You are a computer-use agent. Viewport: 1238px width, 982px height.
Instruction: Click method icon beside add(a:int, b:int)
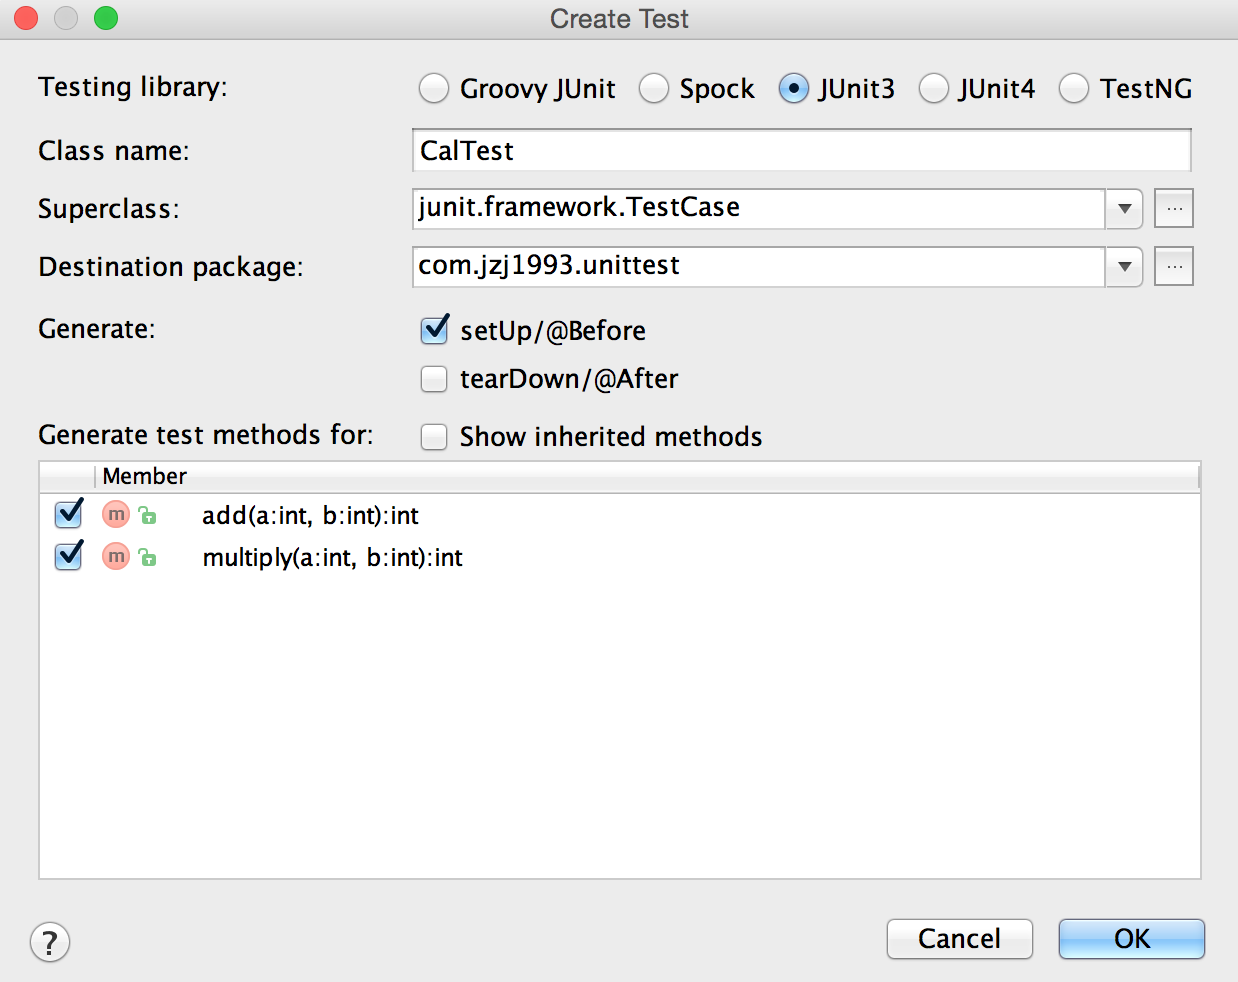coord(116,515)
